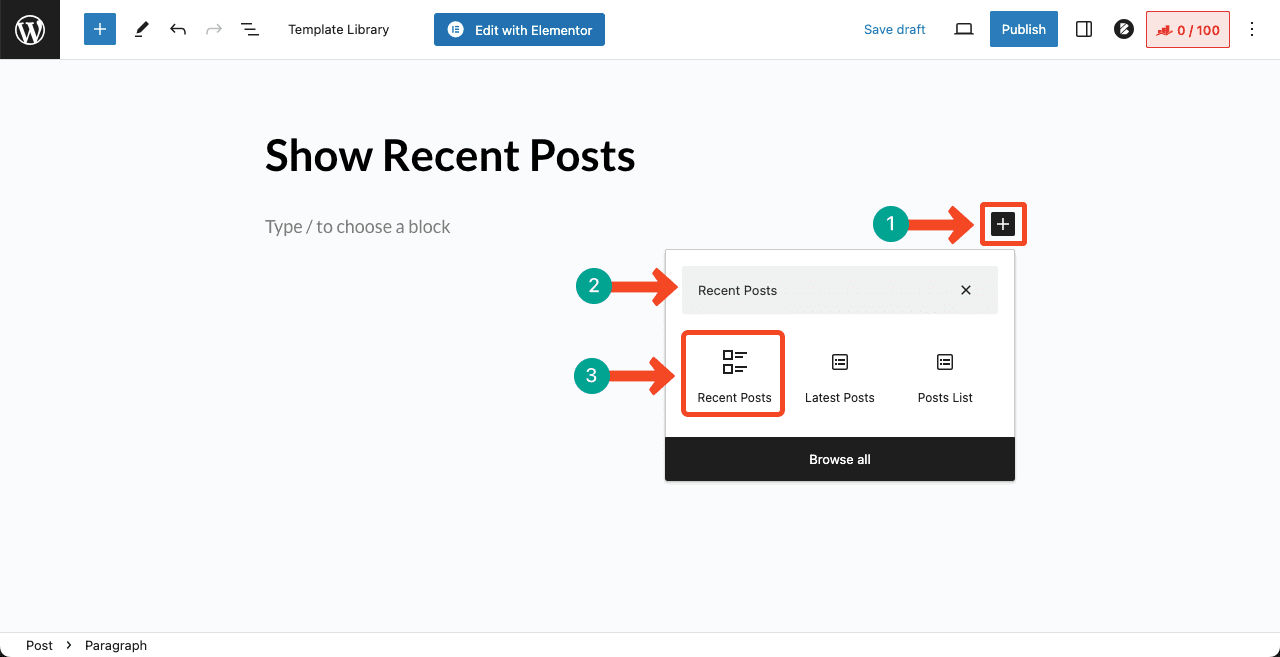
Task: Click the redo arrow icon
Action: [x=214, y=30]
